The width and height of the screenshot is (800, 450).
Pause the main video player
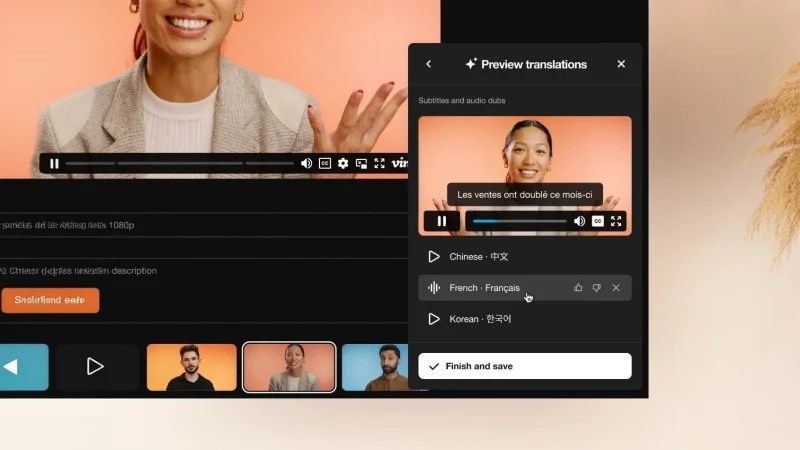click(54, 163)
